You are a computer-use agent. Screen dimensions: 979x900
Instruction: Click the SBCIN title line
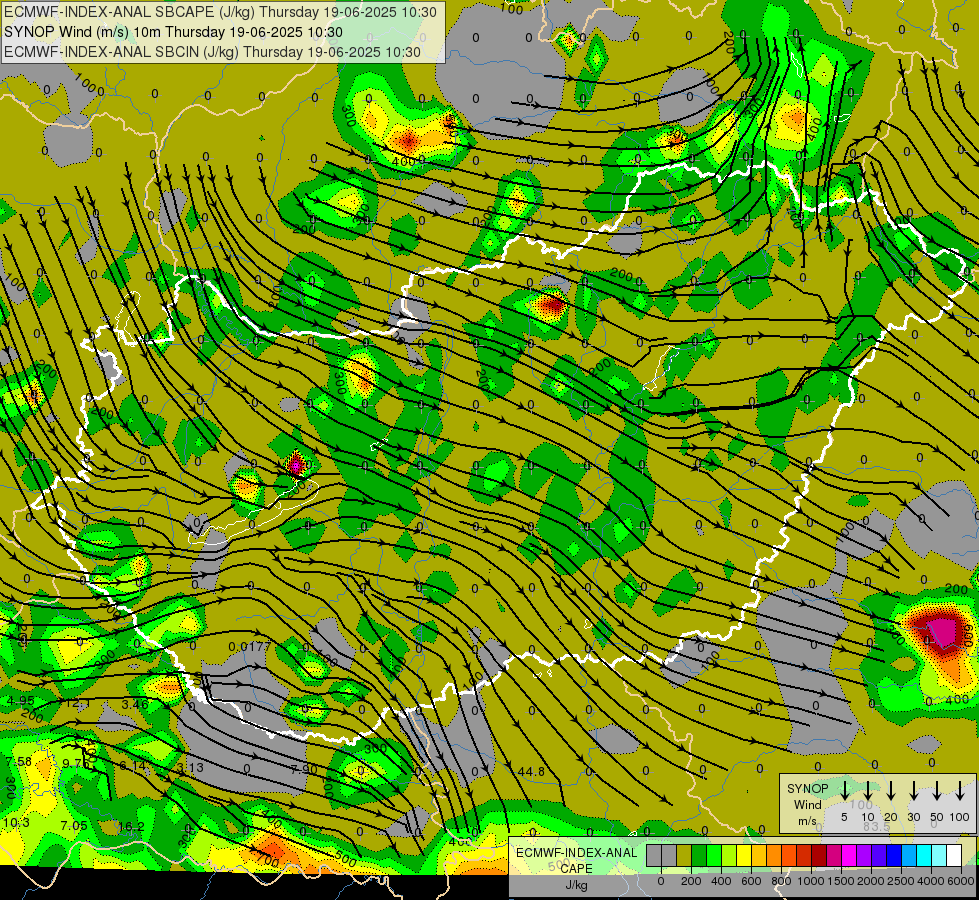point(212,52)
